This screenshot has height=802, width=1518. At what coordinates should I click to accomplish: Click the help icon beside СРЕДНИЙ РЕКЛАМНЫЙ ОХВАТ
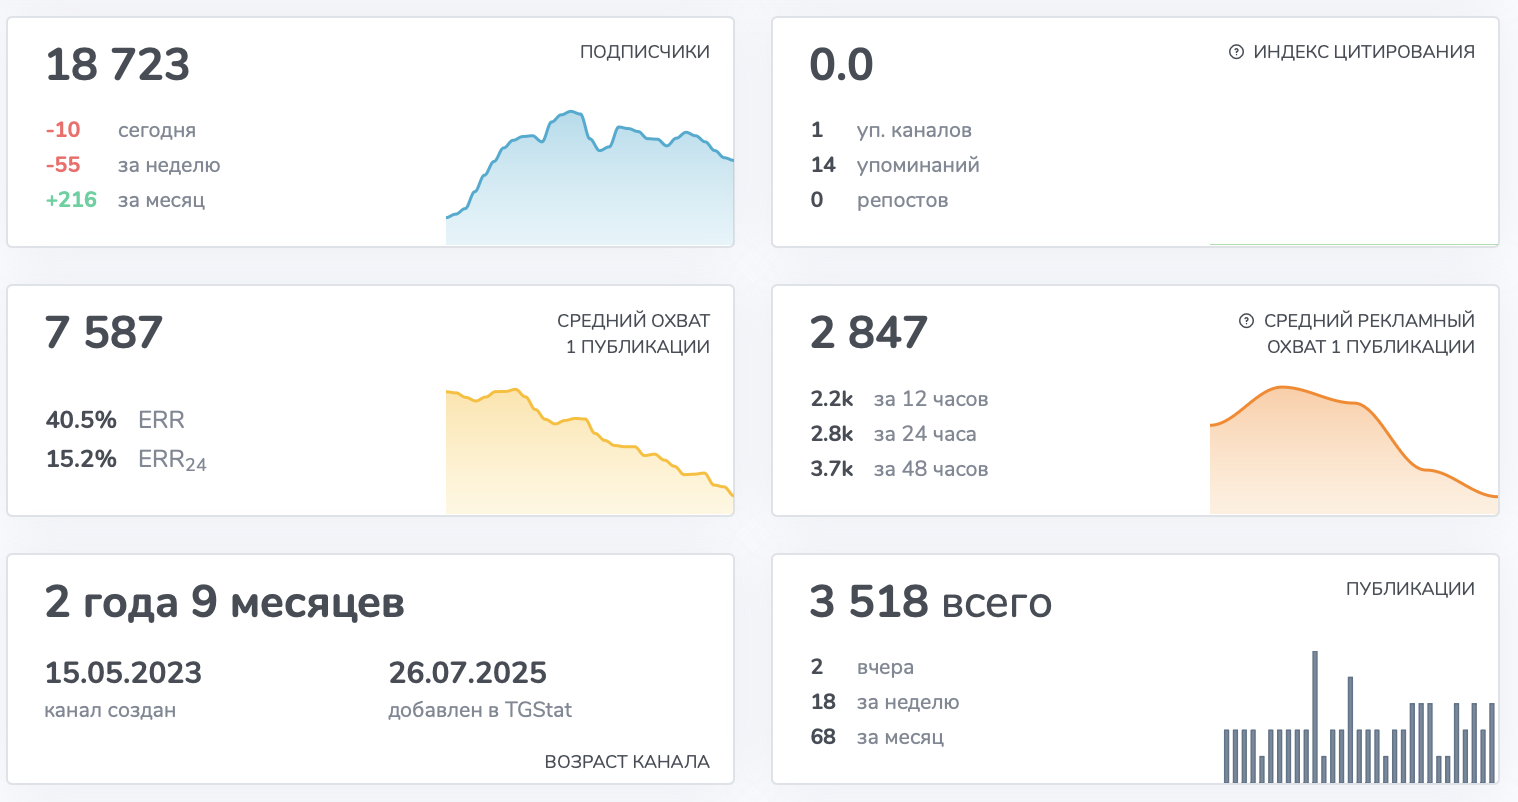[1246, 321]
